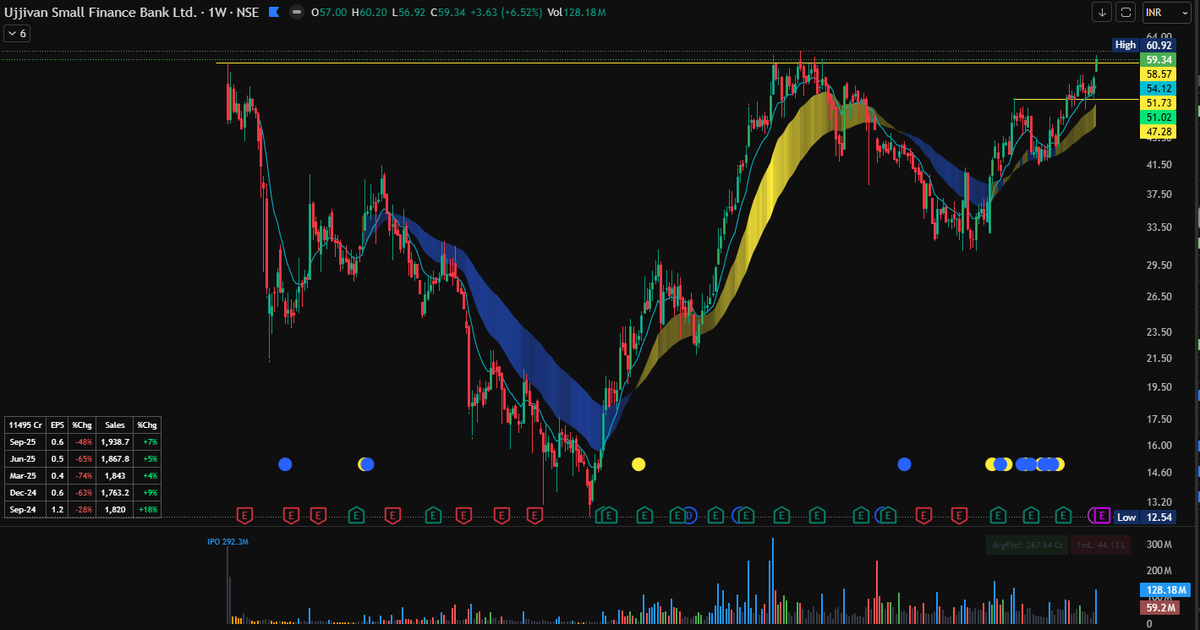The height and width of the screenshot is (630, 1200).
Task: Click the Sales column header in the table
Action: pos(114,425)
